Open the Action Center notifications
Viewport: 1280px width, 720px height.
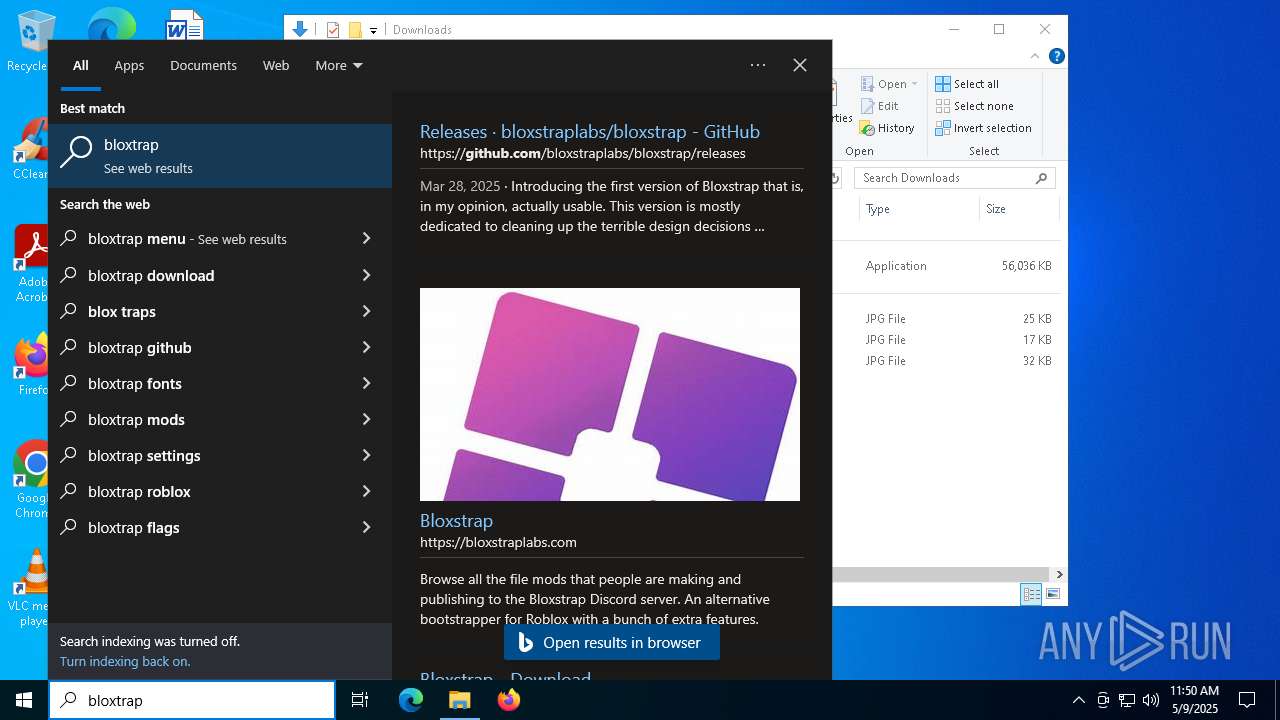[x=1247, y=700]
